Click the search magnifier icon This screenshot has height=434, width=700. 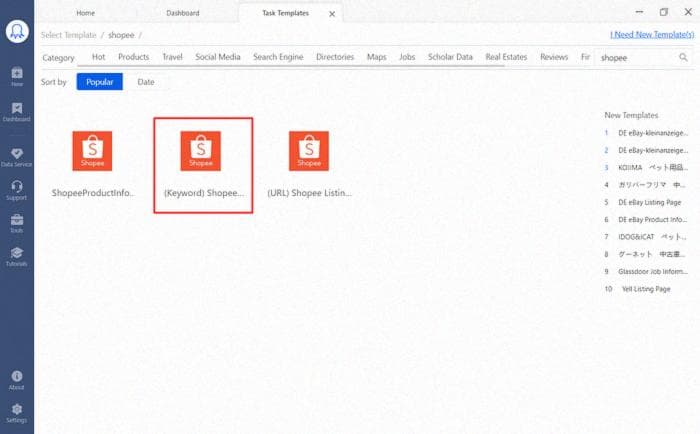683,57
